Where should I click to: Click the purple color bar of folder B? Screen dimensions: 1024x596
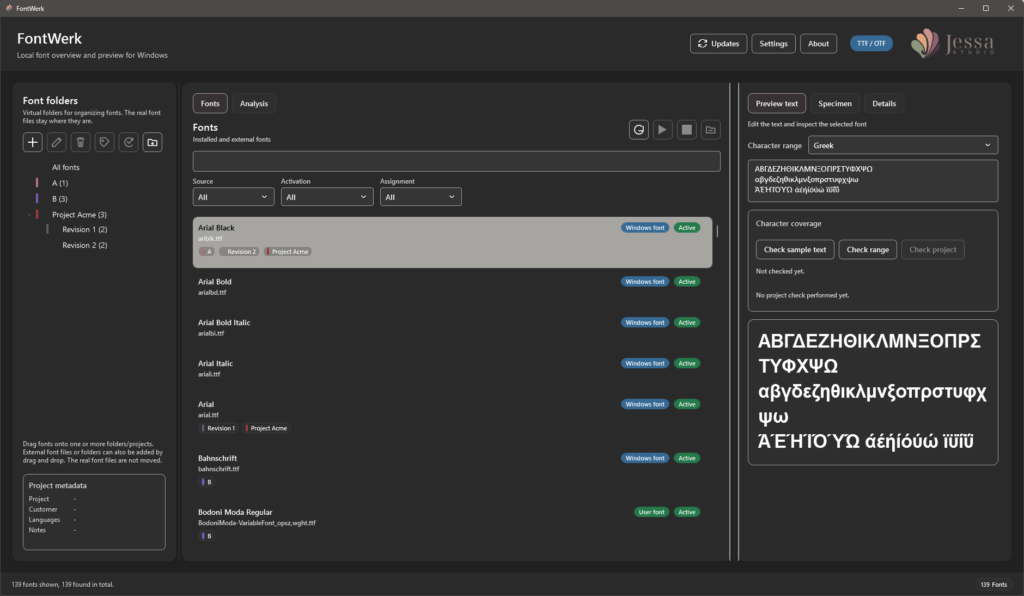point(37,198)
